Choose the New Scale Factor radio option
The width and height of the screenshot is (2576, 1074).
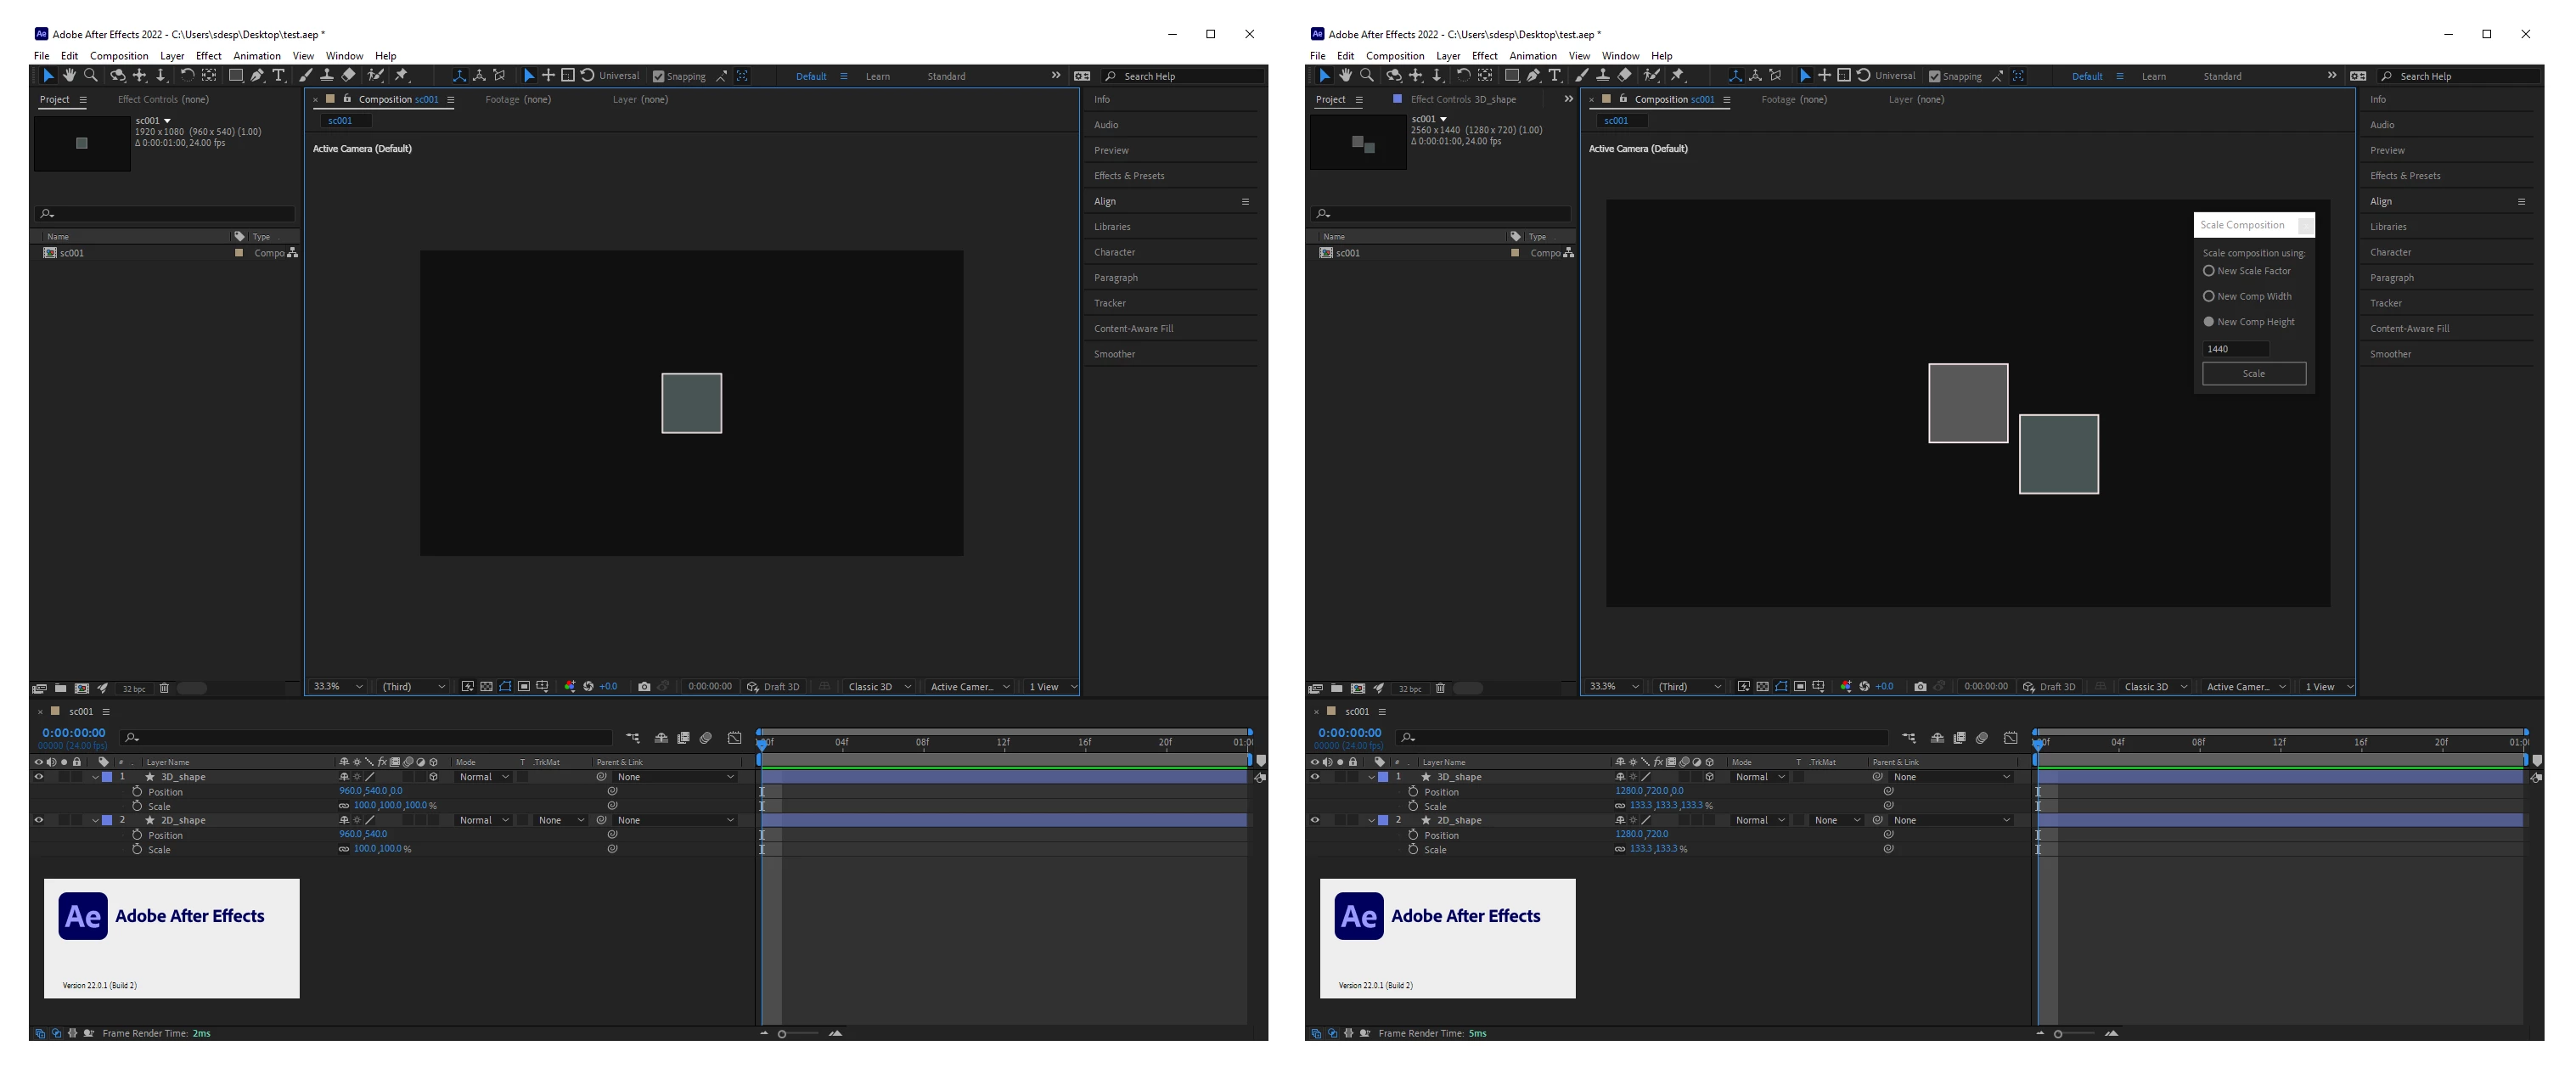(x=2209, y=271)
